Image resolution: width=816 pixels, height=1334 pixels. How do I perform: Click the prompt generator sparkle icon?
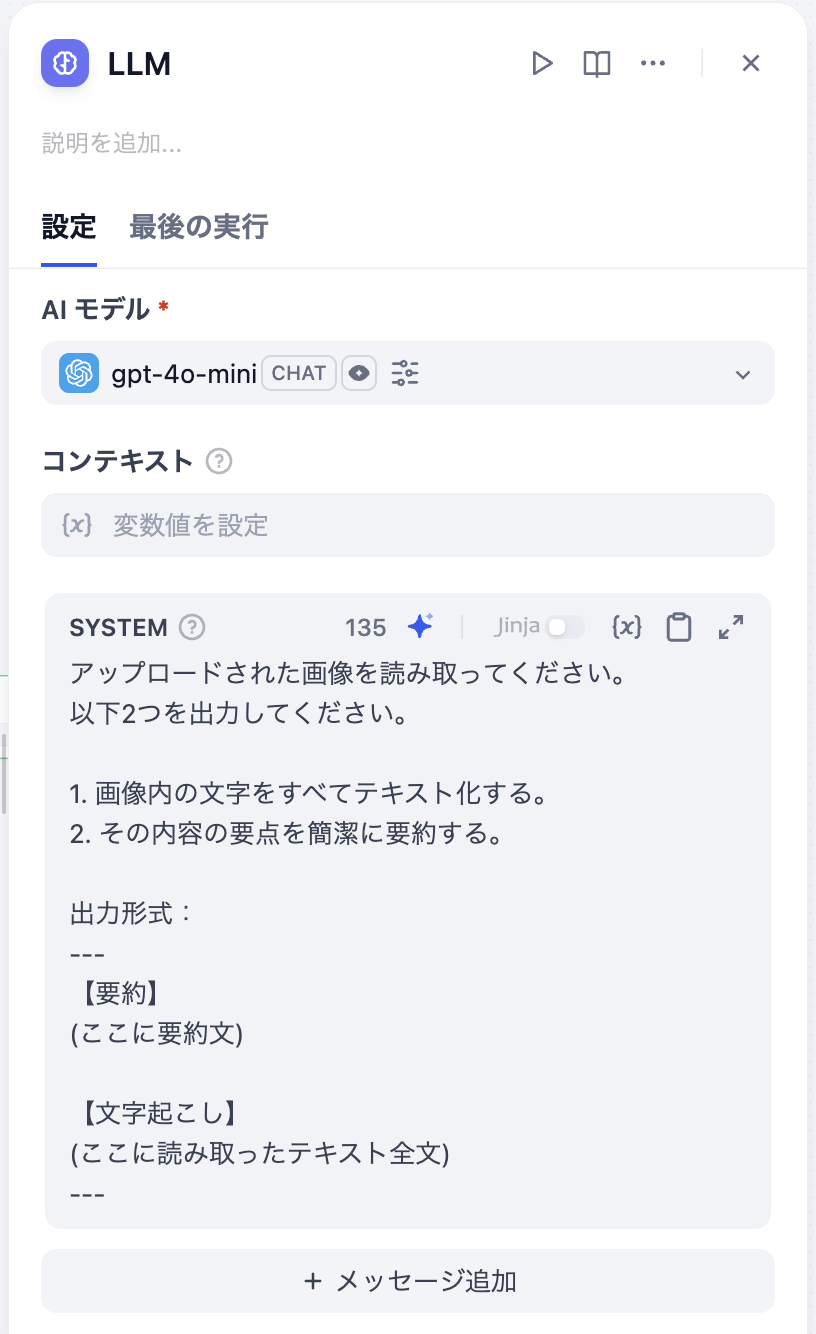(x=420, y=627)
